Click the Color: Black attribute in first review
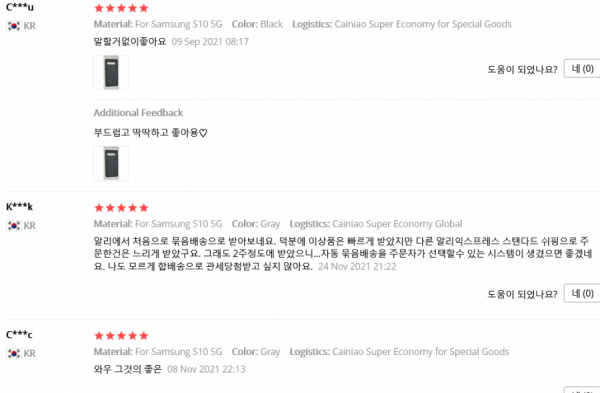600x393 pixels. click(257, 24)
